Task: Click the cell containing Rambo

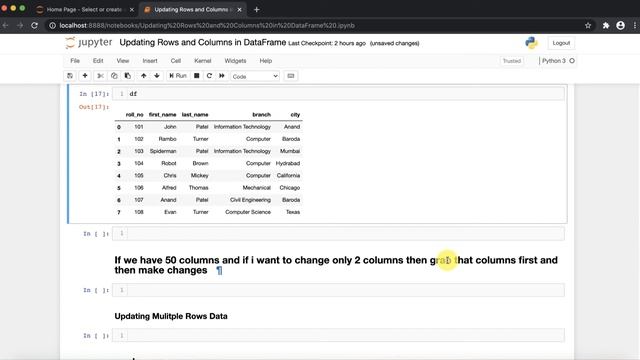Action: click(x=167, y=139)
